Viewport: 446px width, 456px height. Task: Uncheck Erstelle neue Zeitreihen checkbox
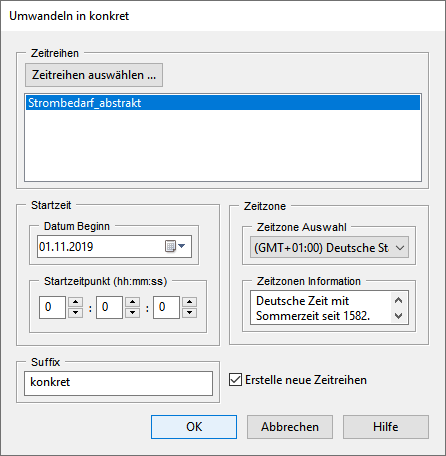click(235, 380)
